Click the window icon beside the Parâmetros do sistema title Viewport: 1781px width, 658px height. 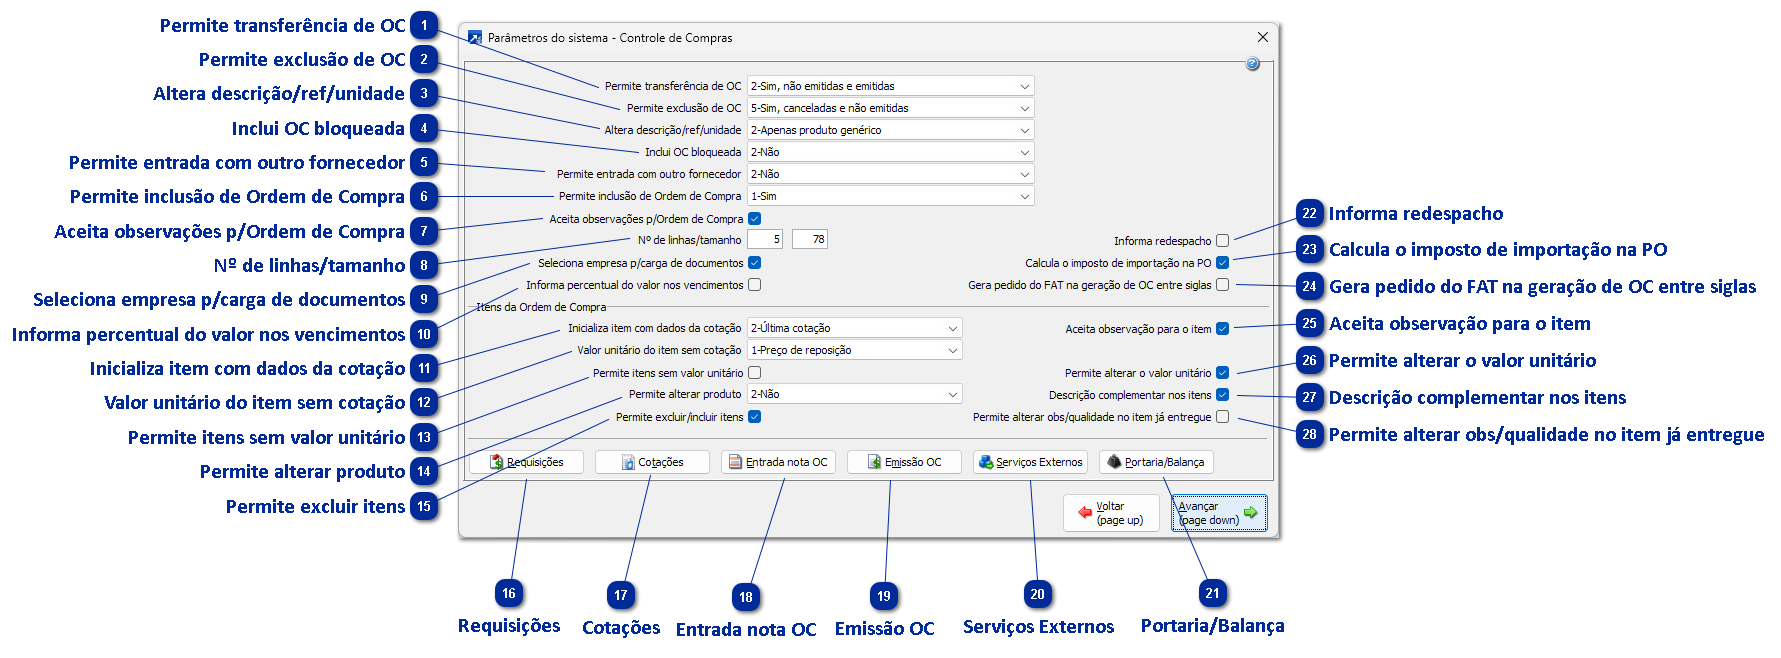(475, 38)
